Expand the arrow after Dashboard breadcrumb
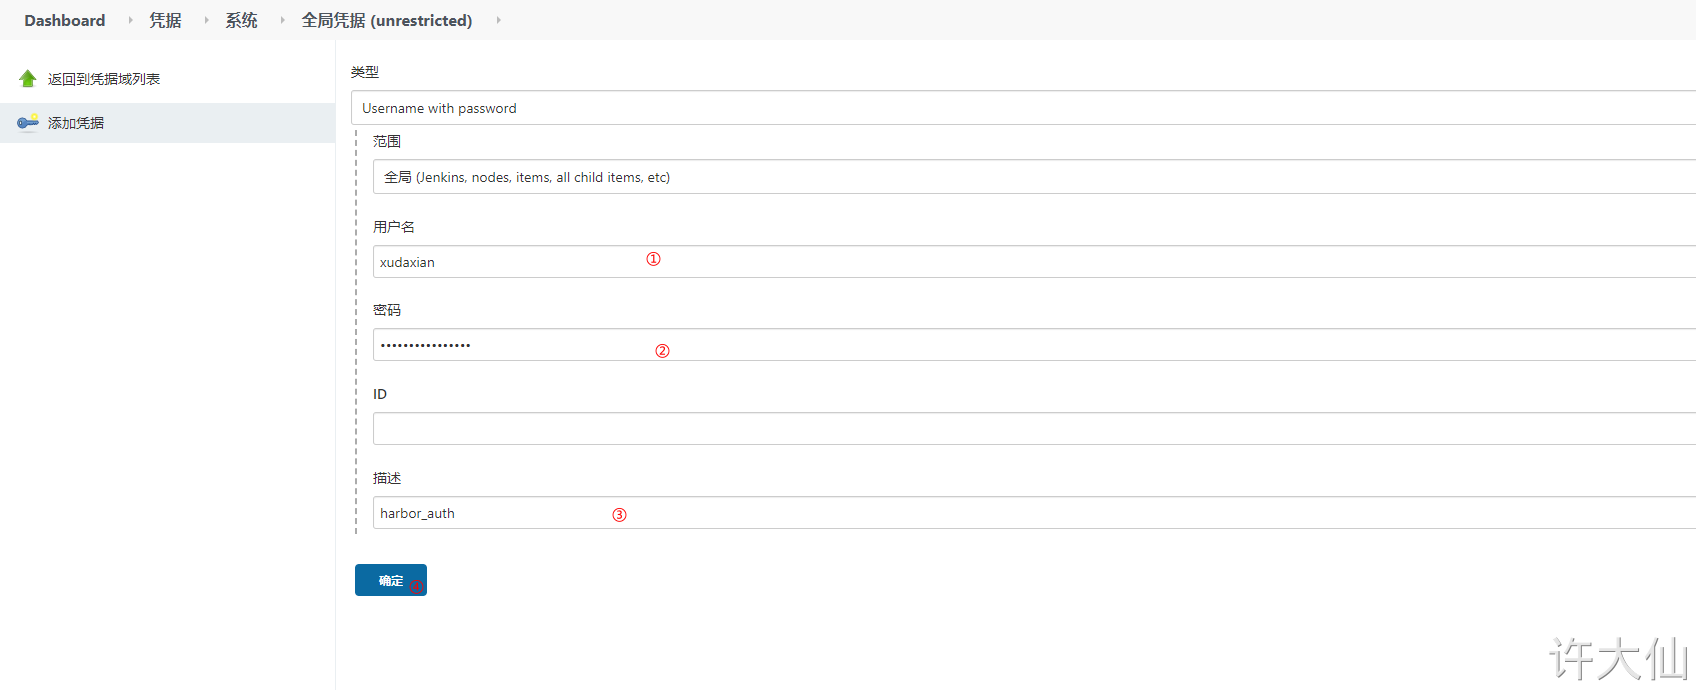 130,20
